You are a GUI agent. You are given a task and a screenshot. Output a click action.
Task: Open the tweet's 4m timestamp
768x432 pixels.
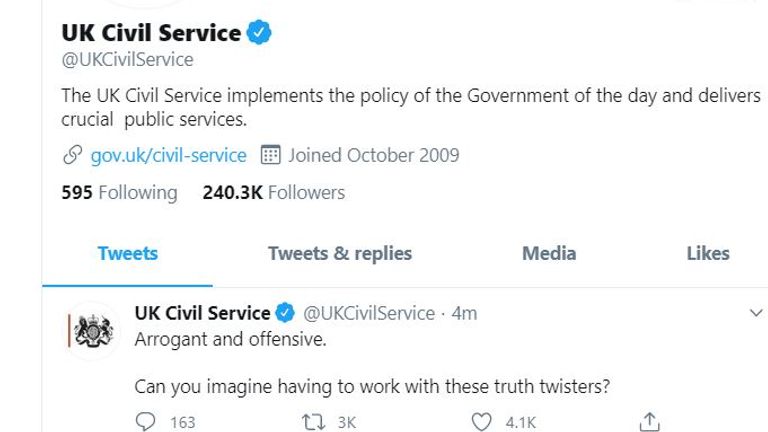464,313
